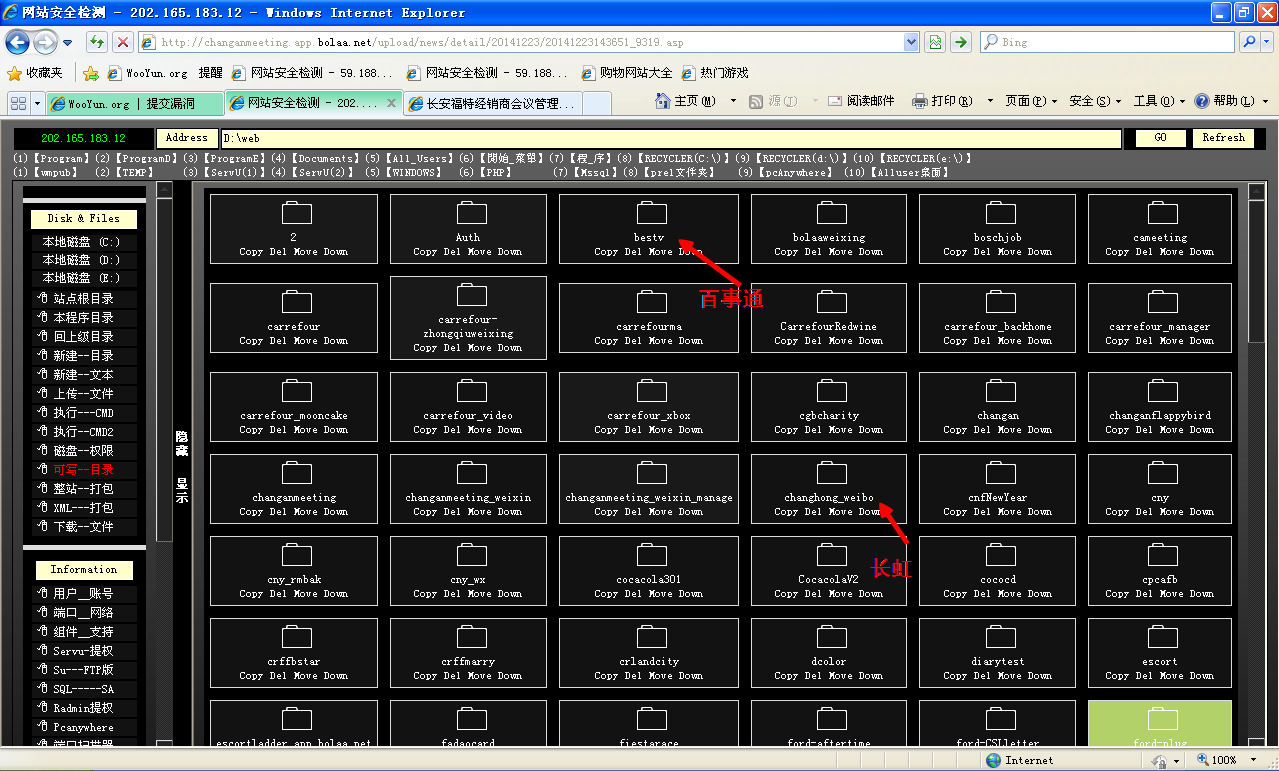
Task: Click the Add to favorites bar icon
Action: click(91, 73)
